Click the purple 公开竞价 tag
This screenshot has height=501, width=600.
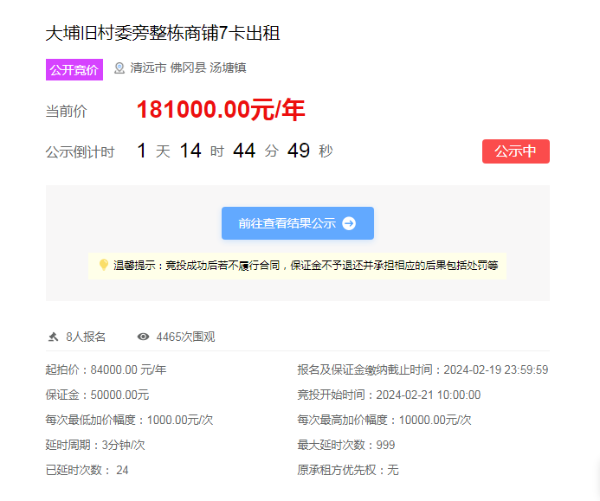coord(74,69)
